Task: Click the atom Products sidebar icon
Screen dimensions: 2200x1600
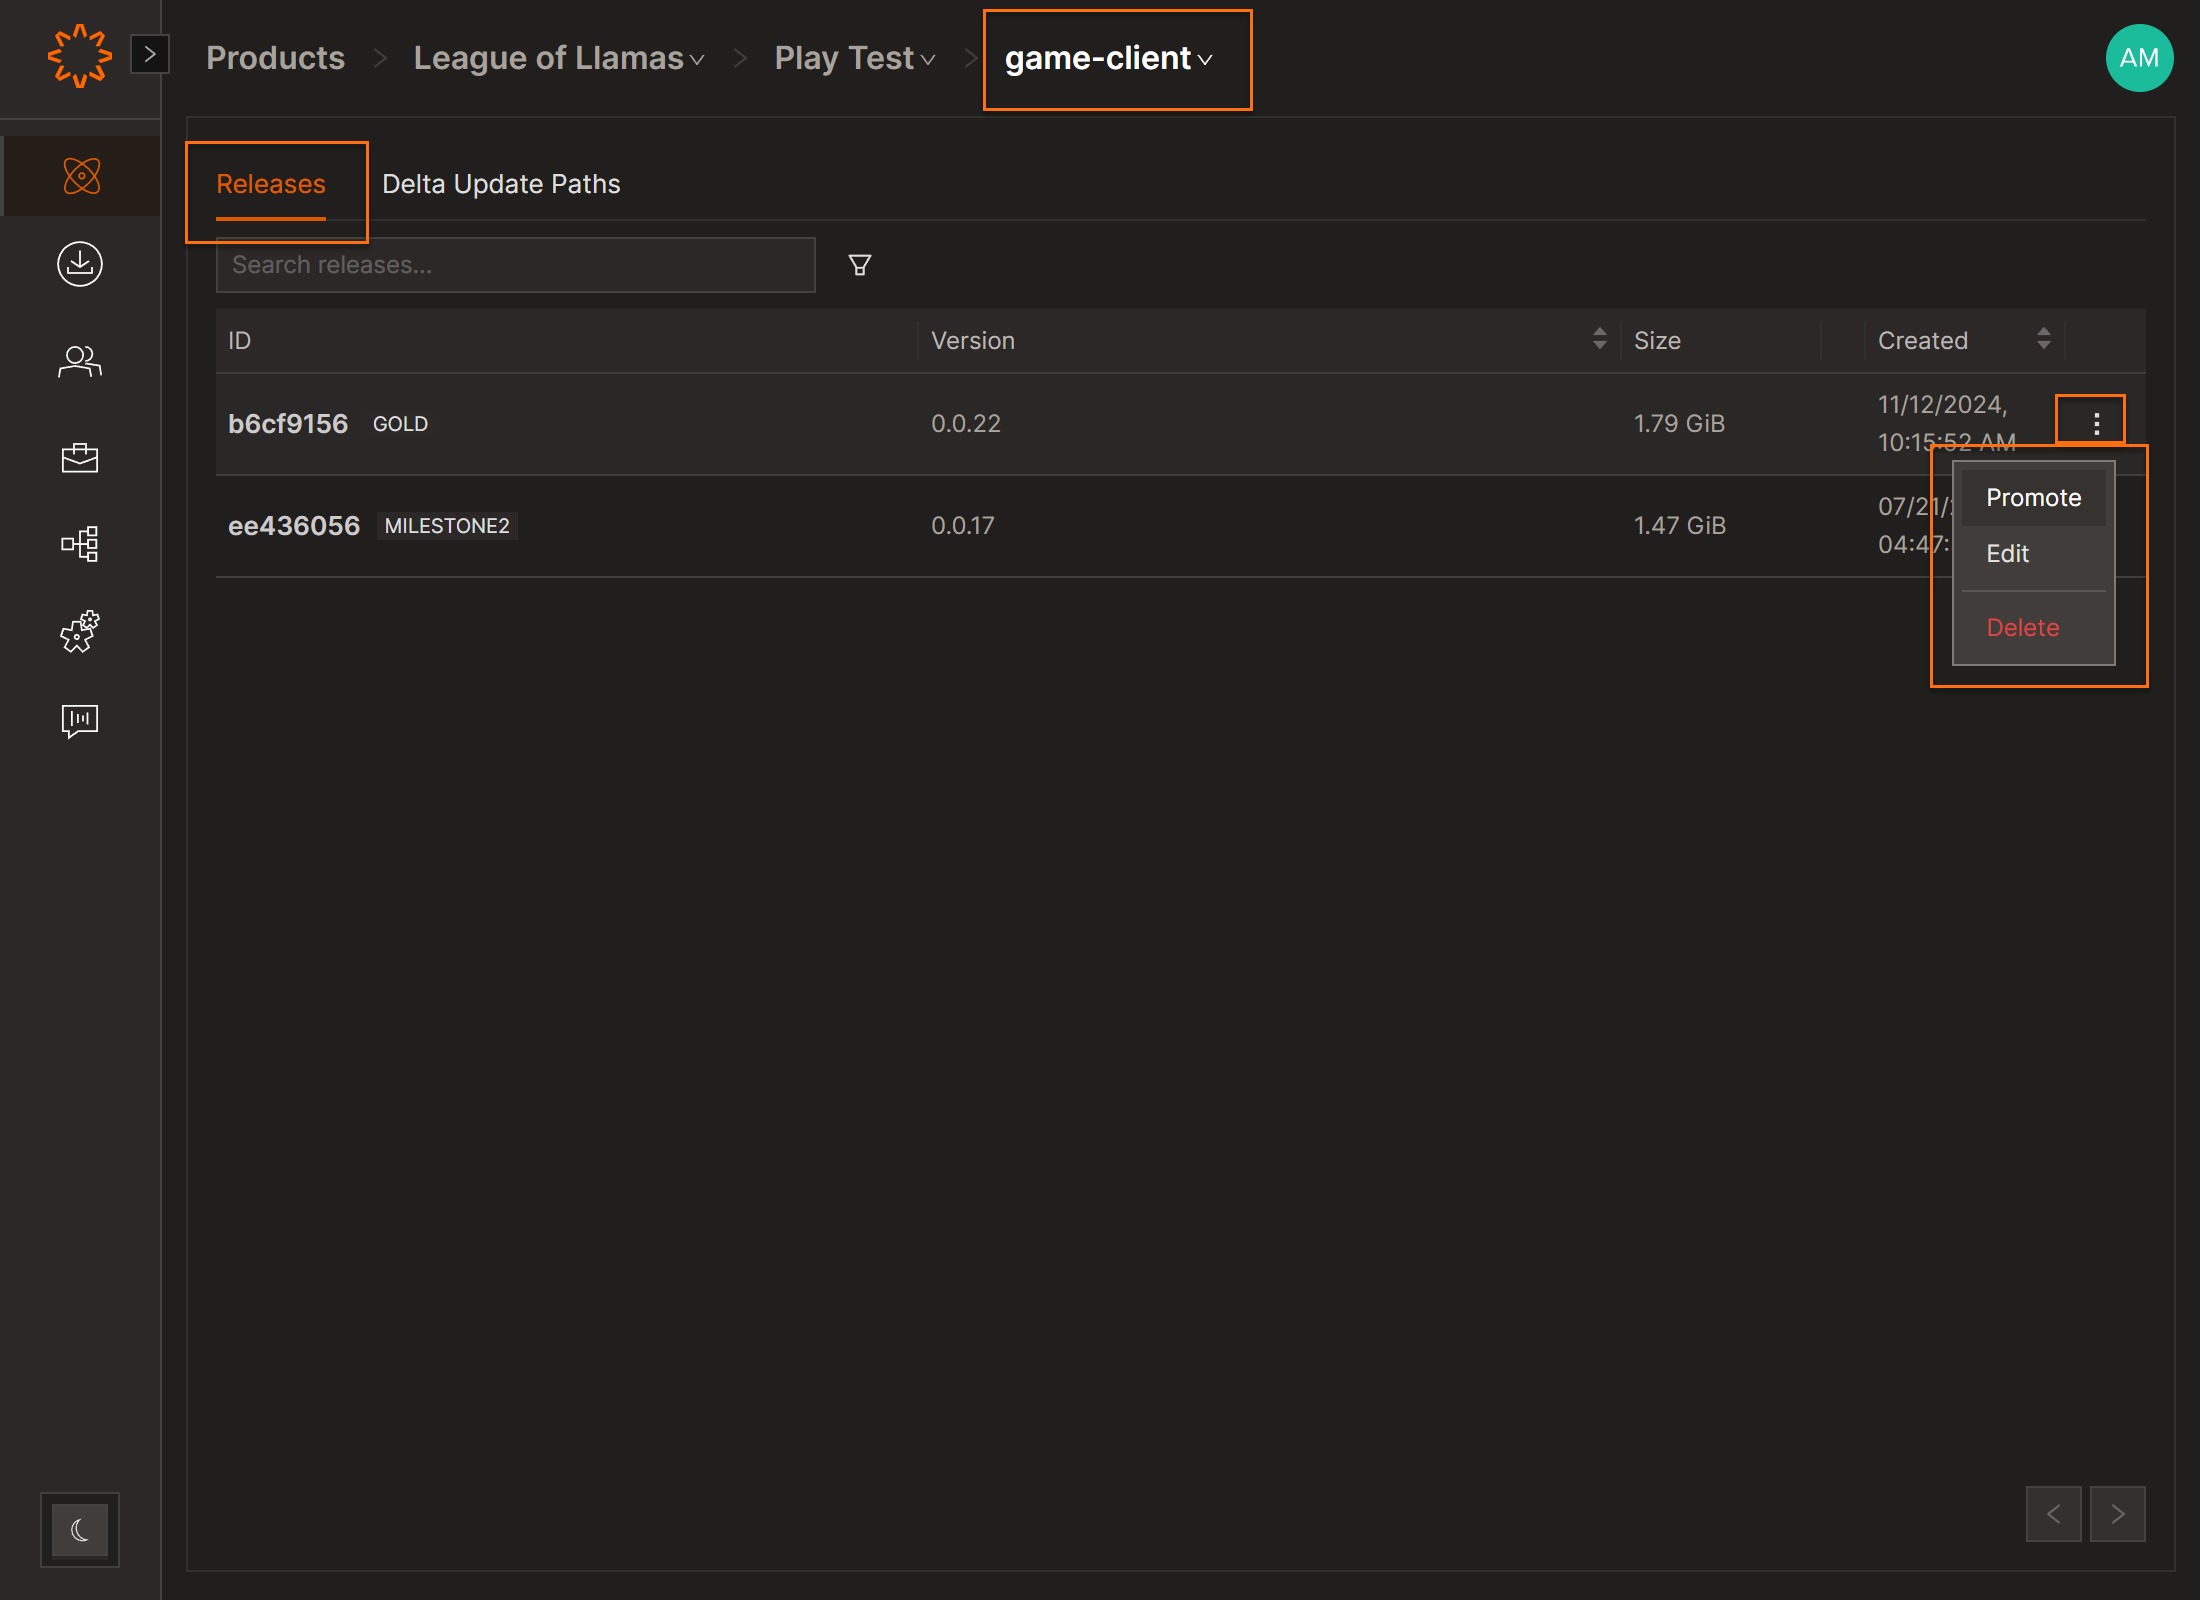Action: (81, 176)
